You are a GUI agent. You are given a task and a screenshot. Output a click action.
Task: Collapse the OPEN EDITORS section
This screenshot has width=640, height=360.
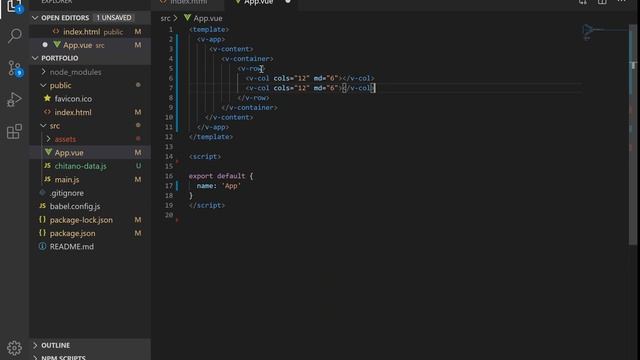[35, 18]
